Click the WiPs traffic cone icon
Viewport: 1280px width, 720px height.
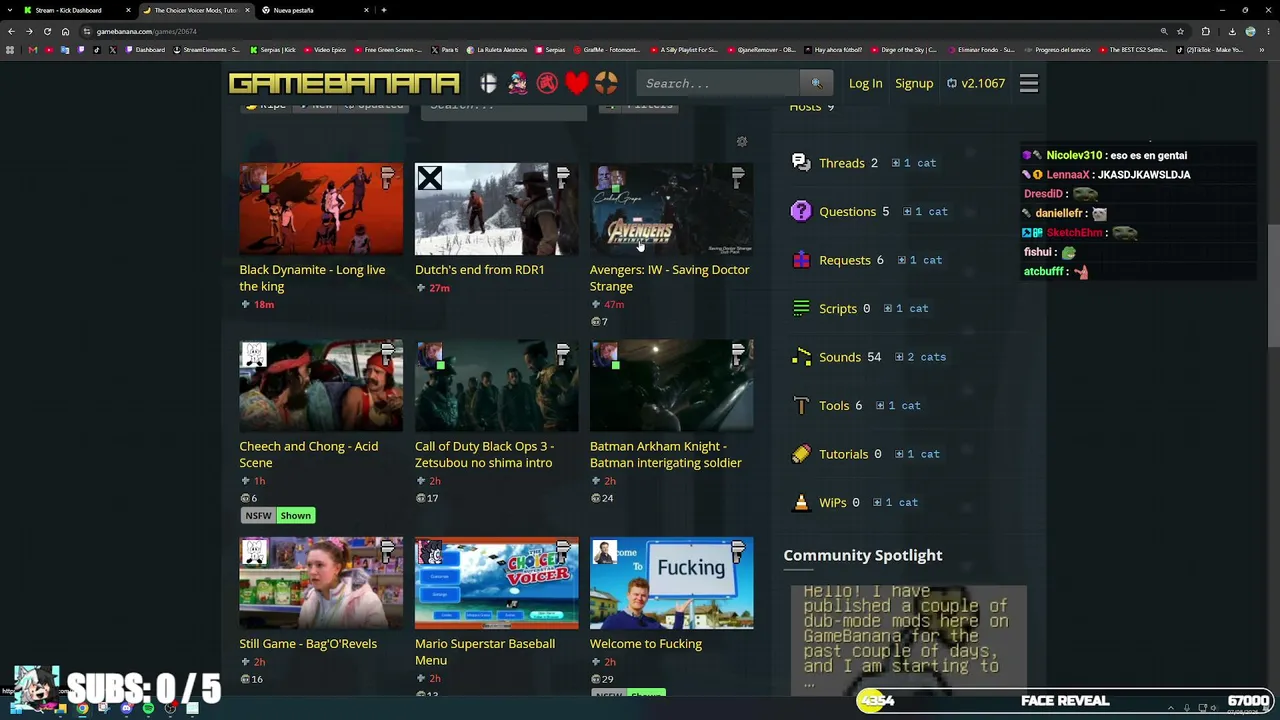coord(801,502)
